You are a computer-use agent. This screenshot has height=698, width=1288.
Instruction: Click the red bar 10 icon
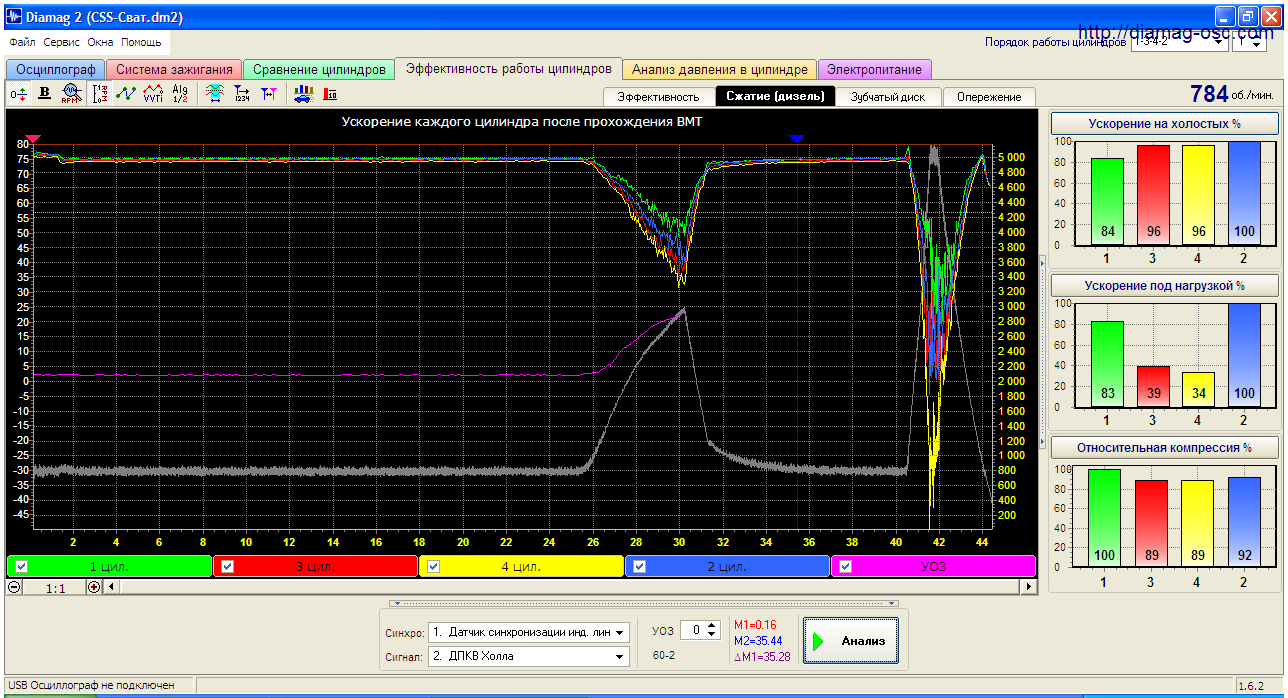click(330, 94)
